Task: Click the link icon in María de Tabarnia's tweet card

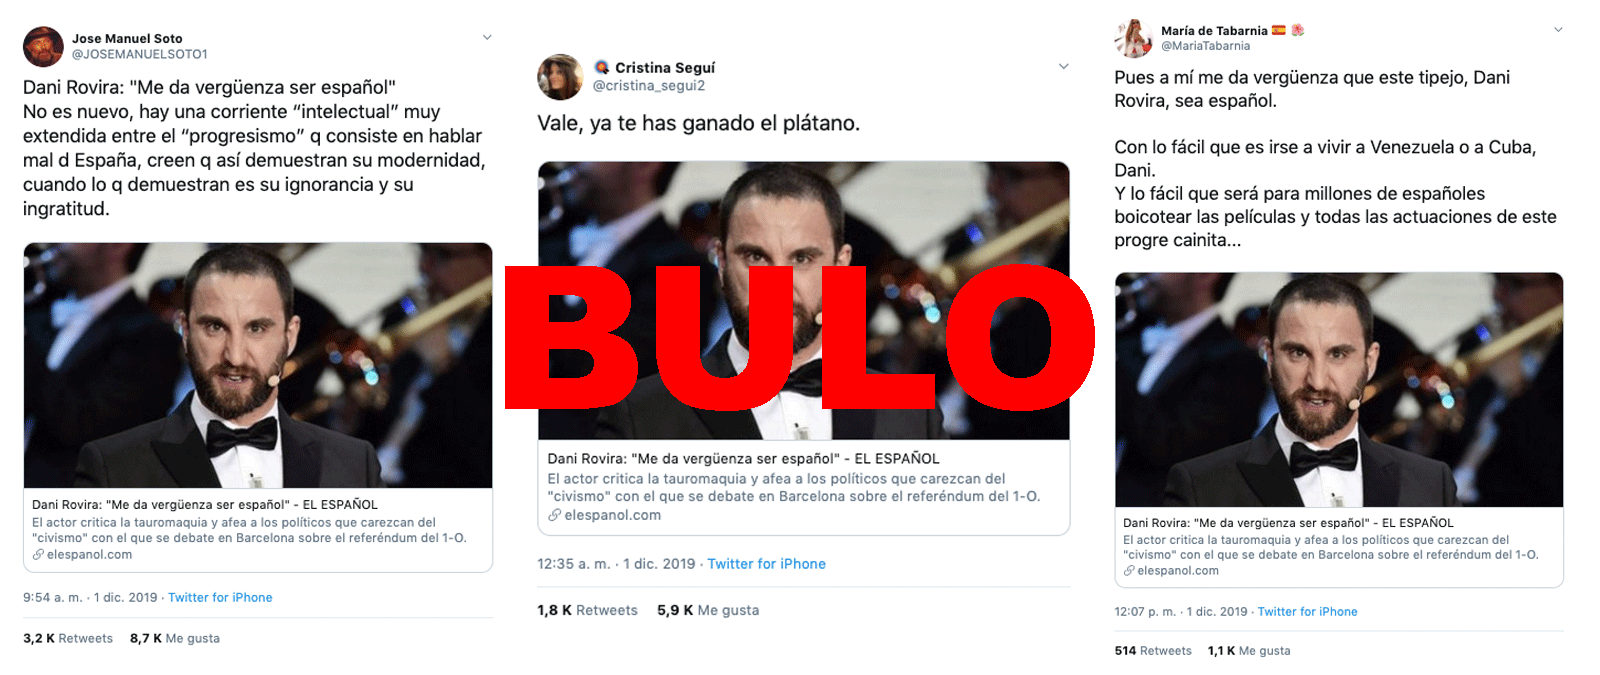Action: pyautogui.click(x=1129, y=570)
